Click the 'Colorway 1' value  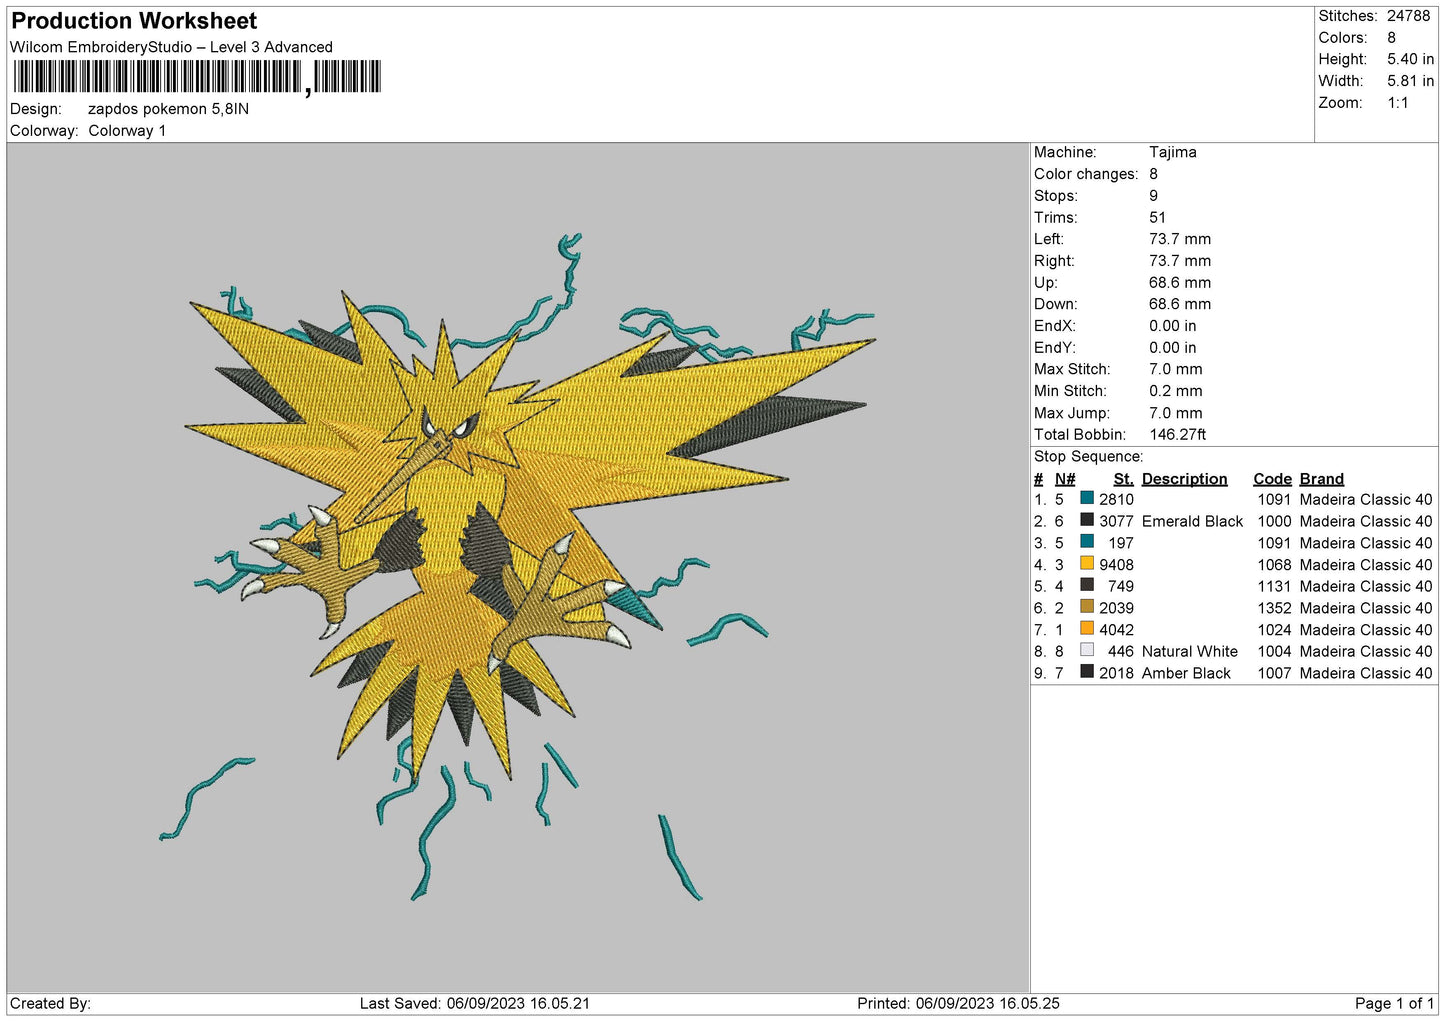[127, 131]
